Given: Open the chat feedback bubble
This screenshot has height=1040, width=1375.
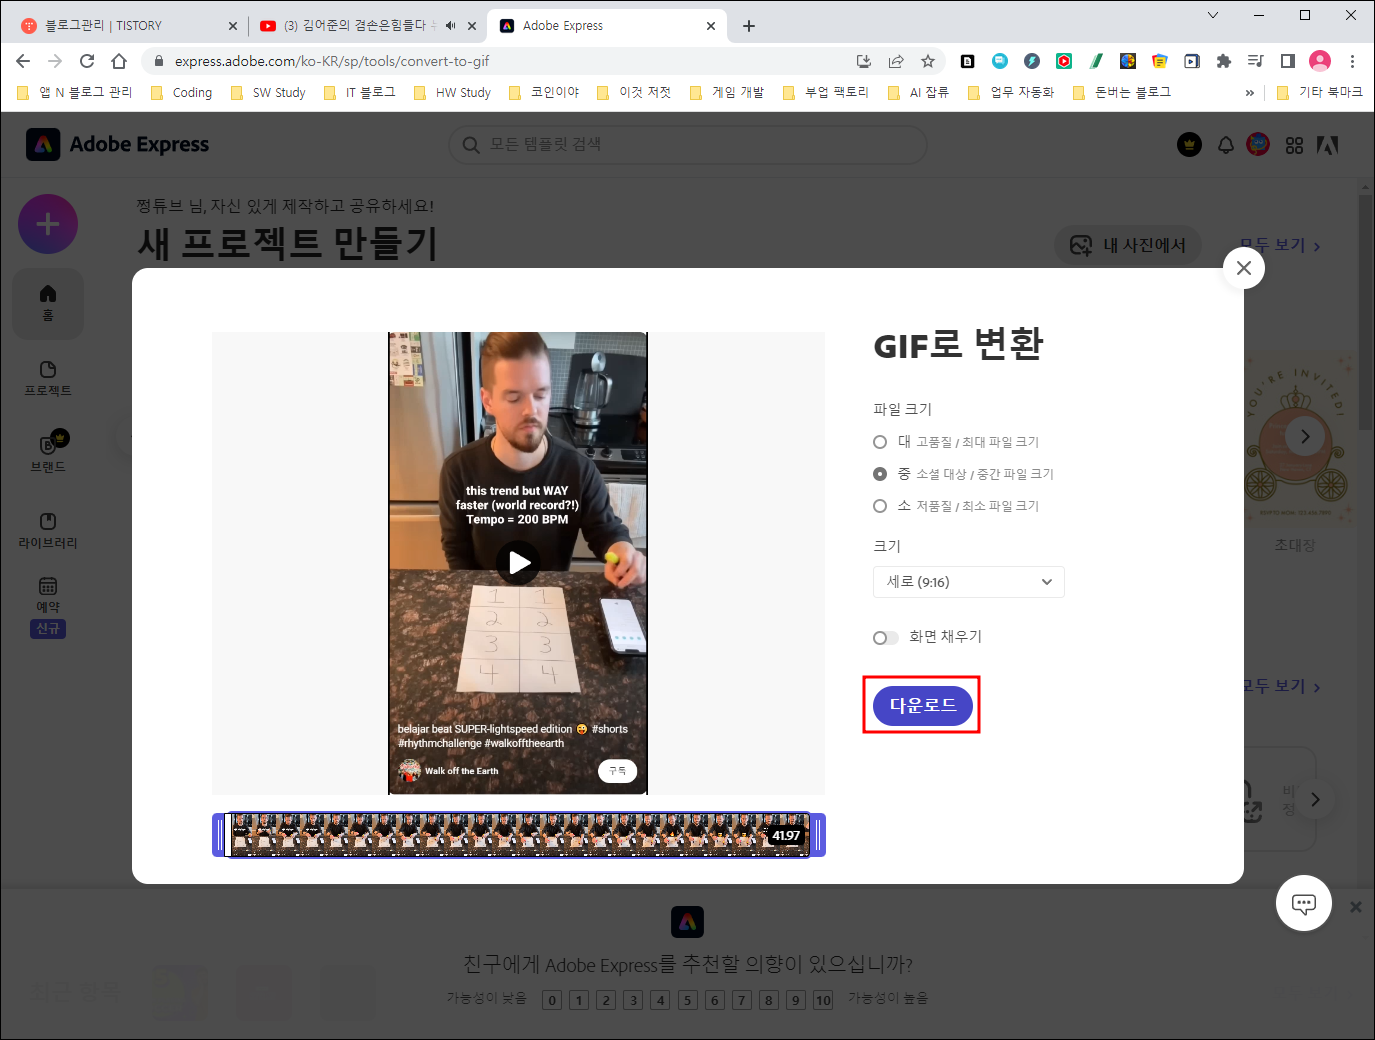Looking at the screenshot, I should coord(1303,903).
